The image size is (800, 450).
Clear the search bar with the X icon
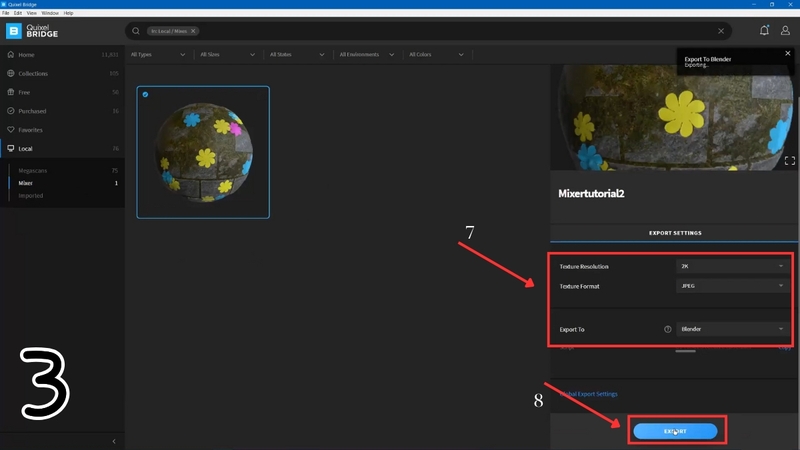pyautogui.click(x=721, y=31)
